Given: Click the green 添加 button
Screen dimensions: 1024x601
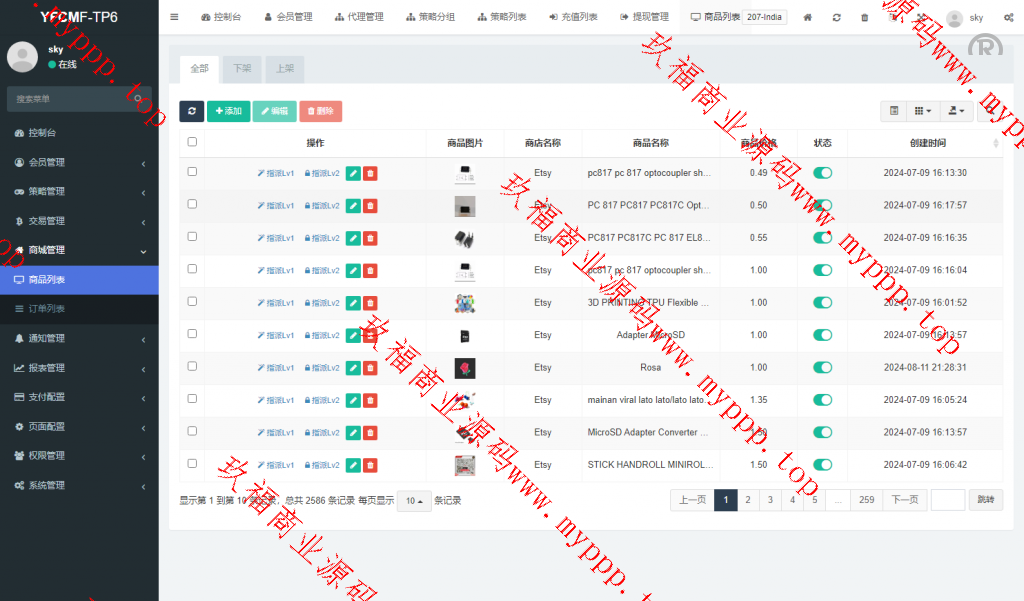Looking at the screenshot, I should pyautogui.click(x=228, y=111).
